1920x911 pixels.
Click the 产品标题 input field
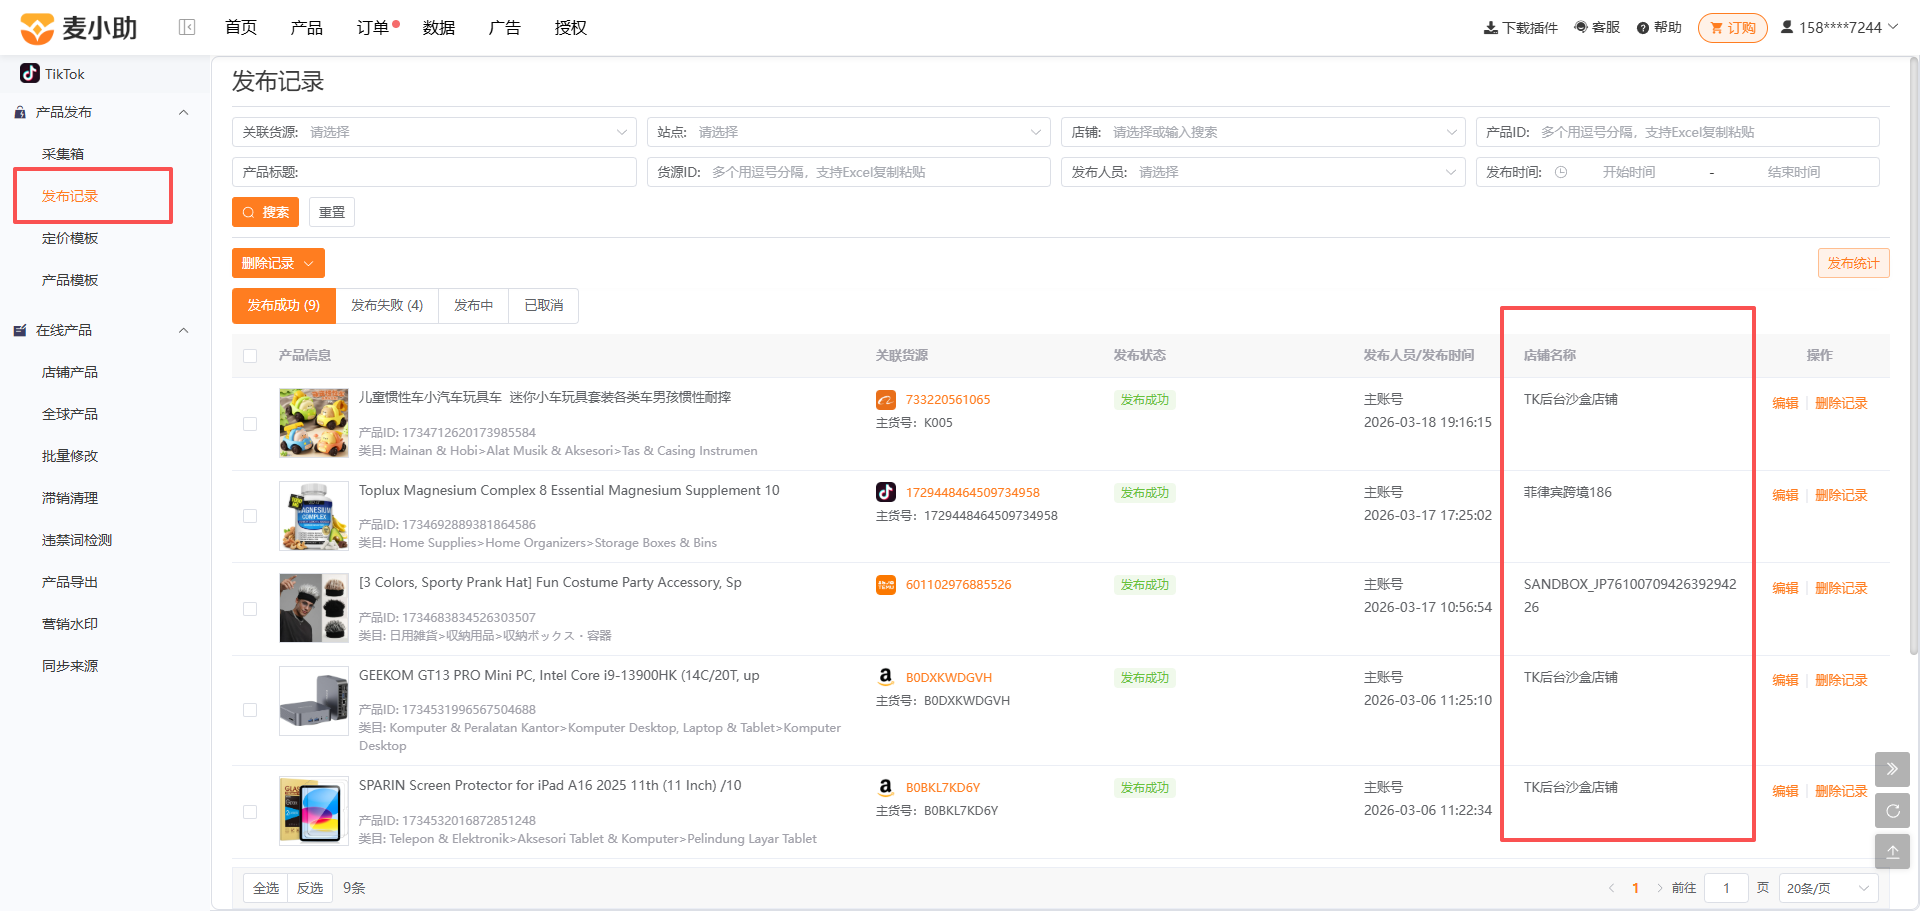tap(434, 172)
